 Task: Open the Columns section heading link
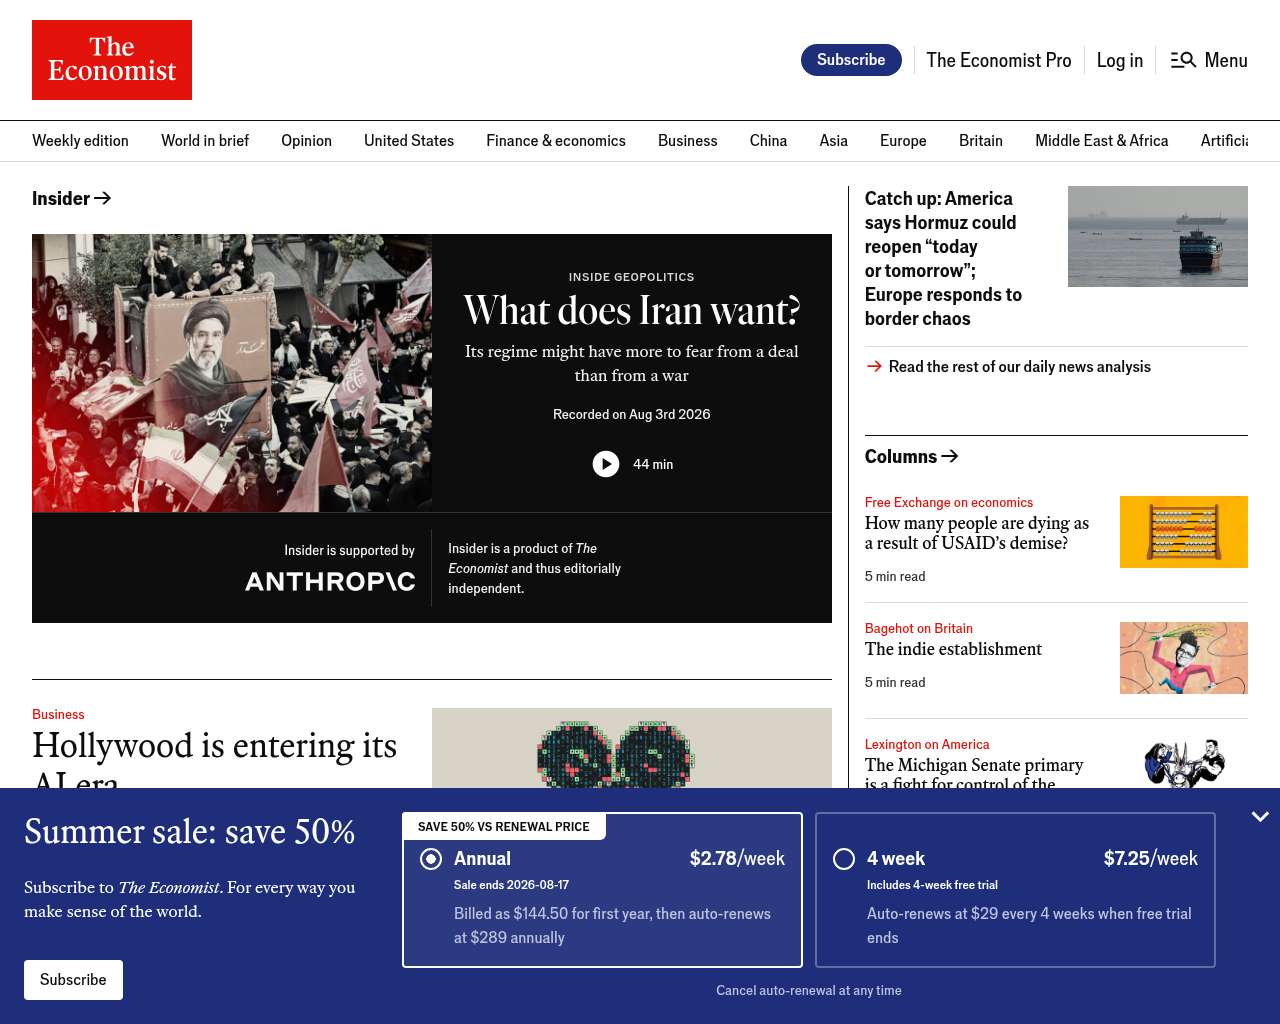coord(911,456)
